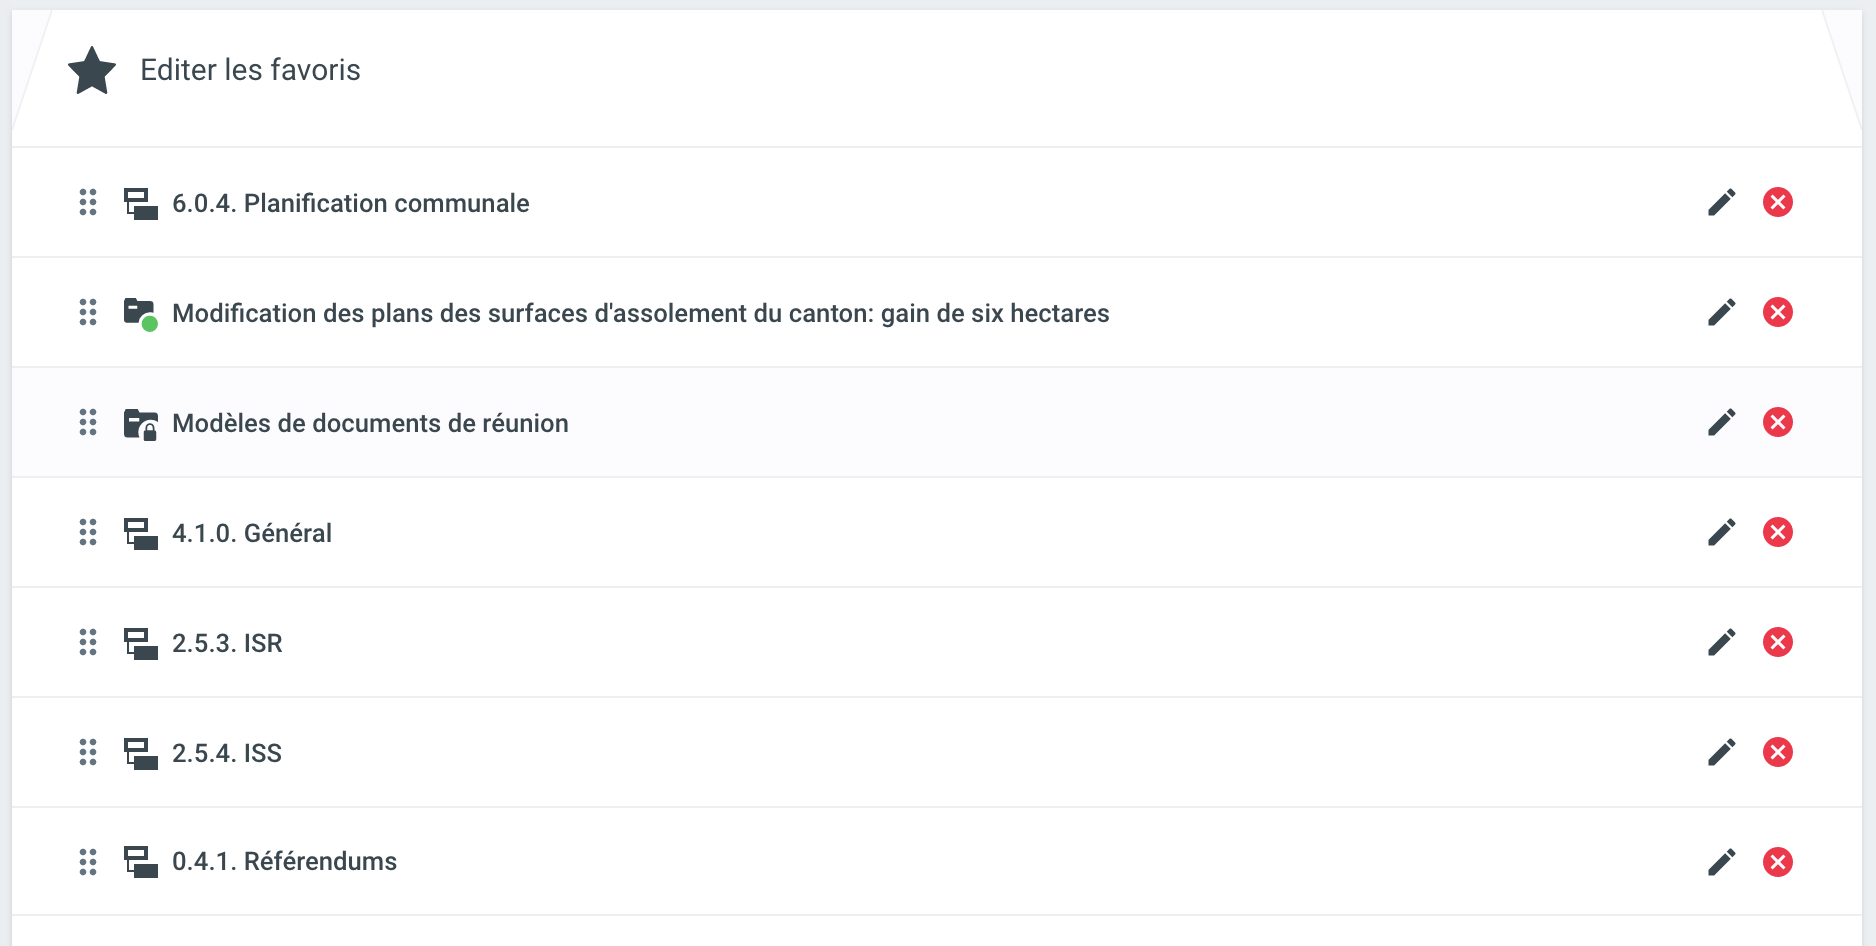Rename the Modèles de documents de réunion favorite
The height and width of the screenshot is (946, 1876).
(1721, 423)
